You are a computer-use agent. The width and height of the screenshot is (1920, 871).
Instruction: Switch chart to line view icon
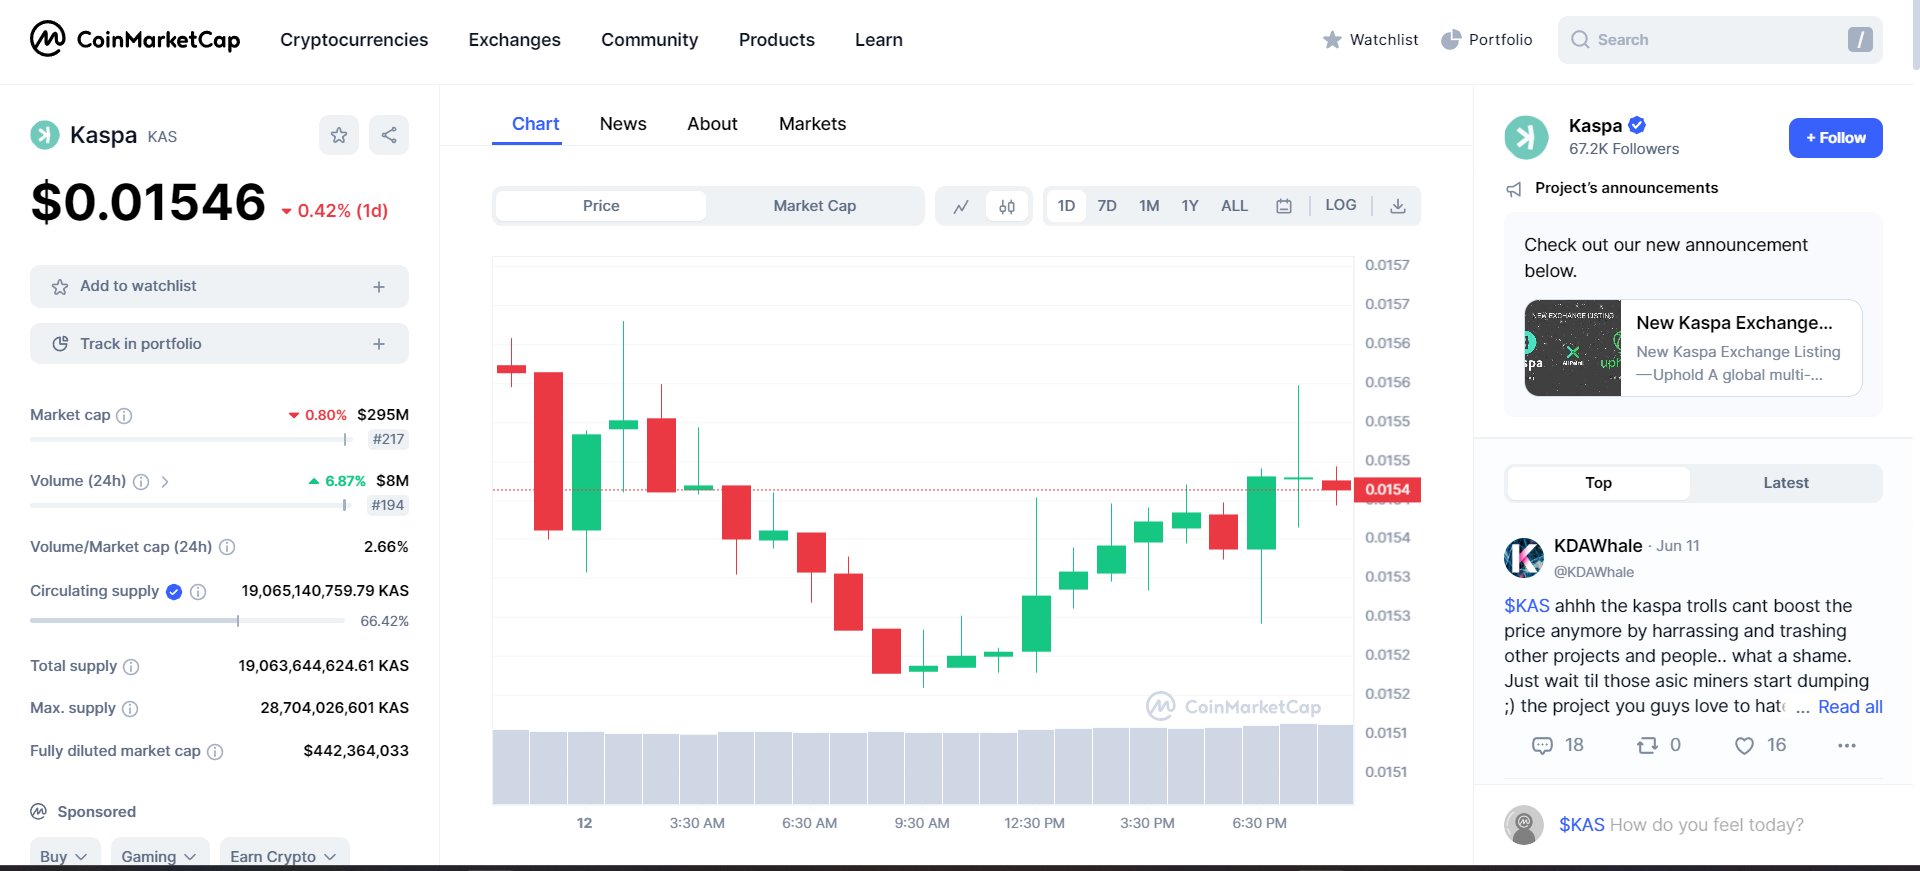coord(961,206)
